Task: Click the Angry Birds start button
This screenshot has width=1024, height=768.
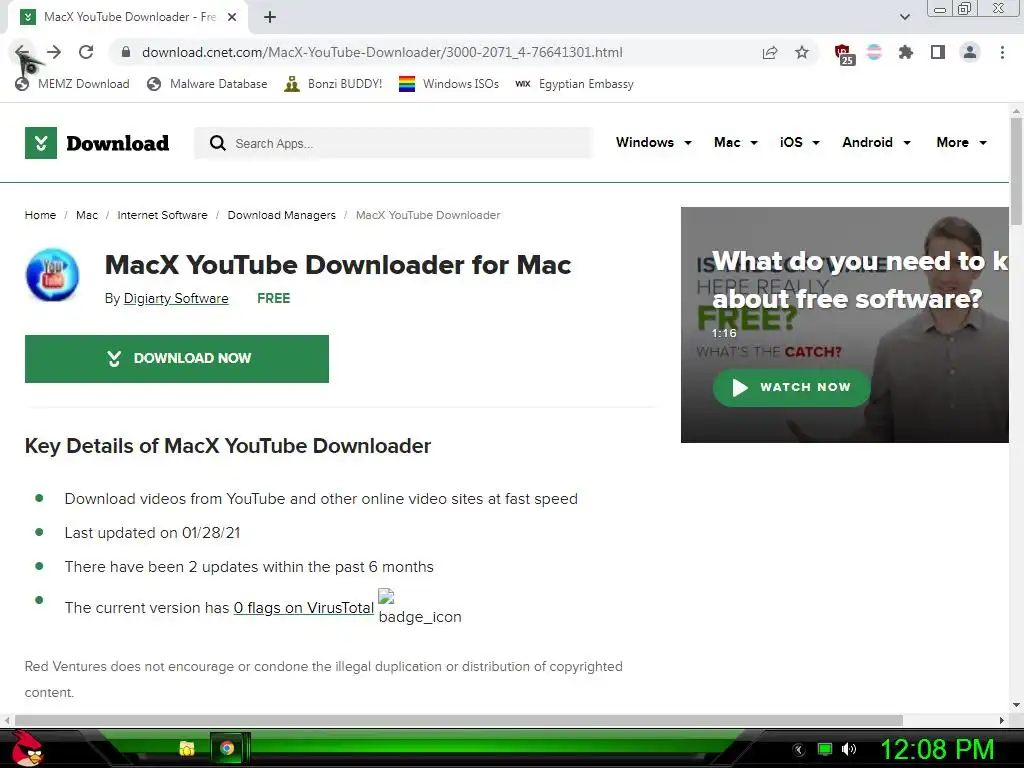Action: pos(27,748)
